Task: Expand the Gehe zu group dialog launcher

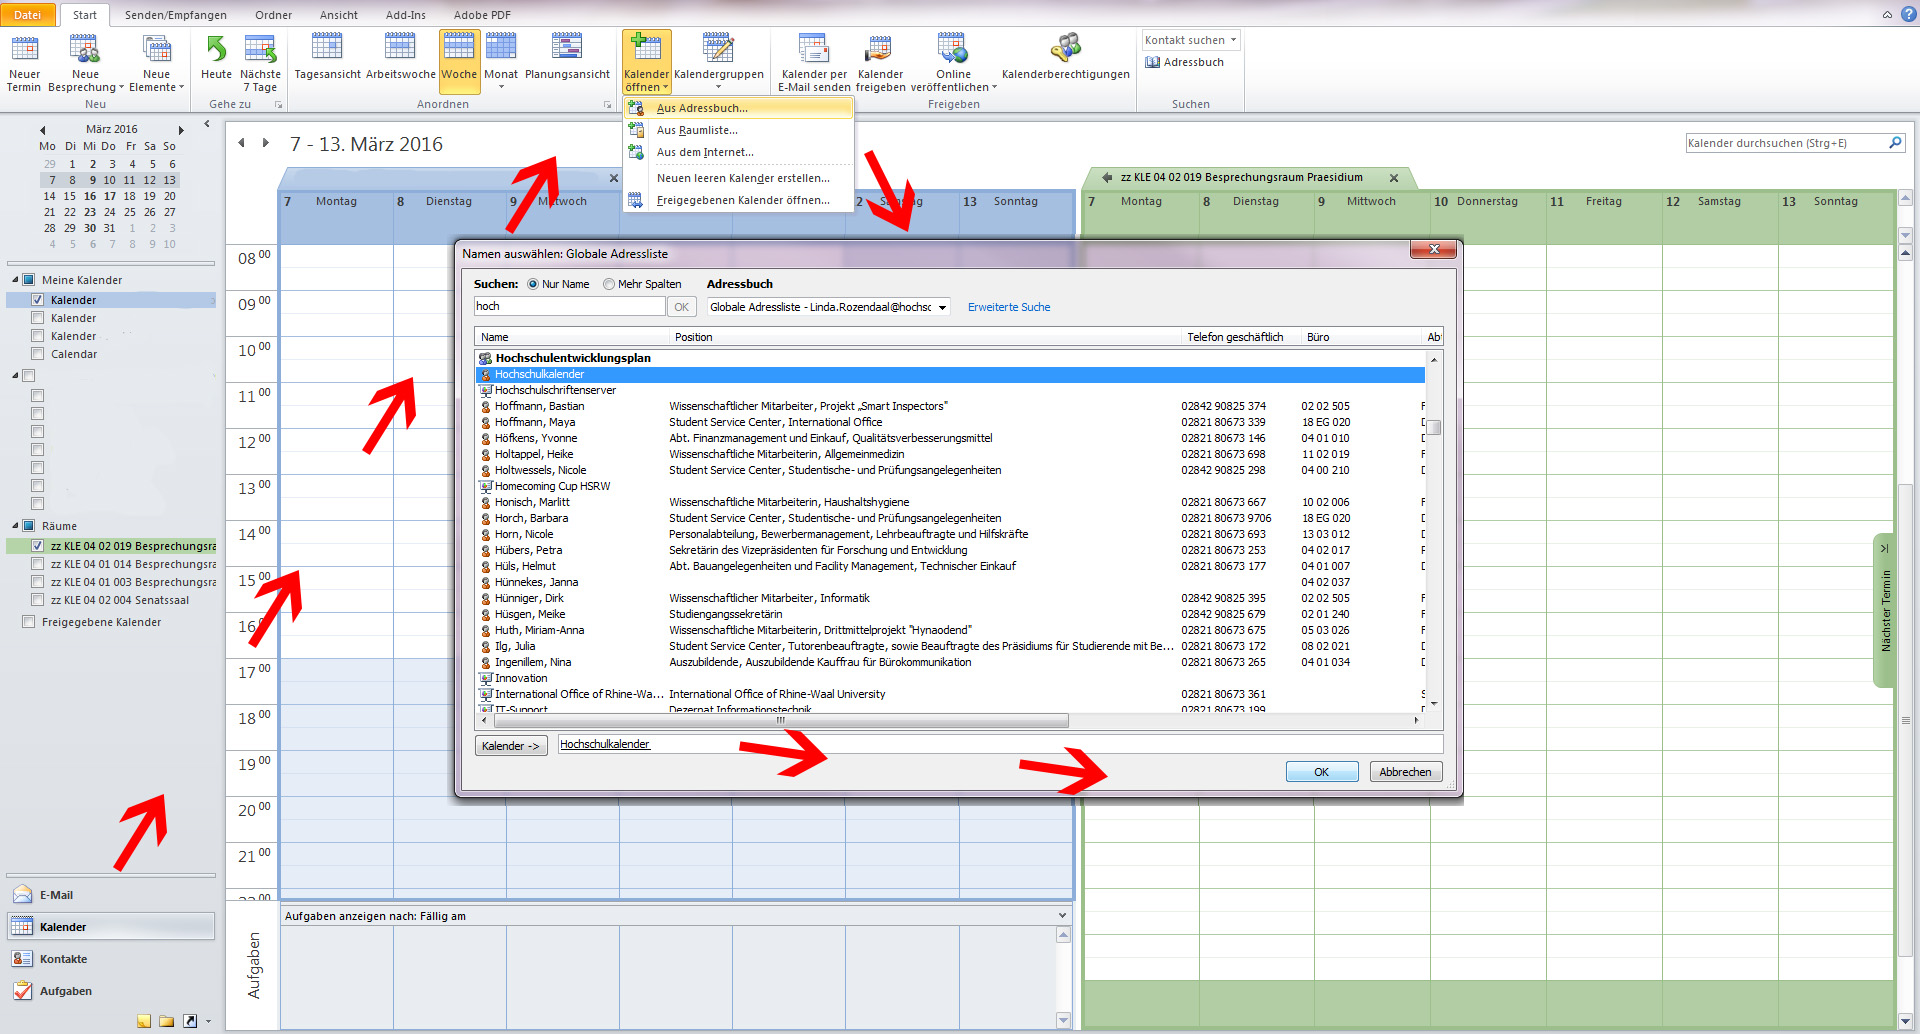Action: pyautogui.click(x=279, y=104)
